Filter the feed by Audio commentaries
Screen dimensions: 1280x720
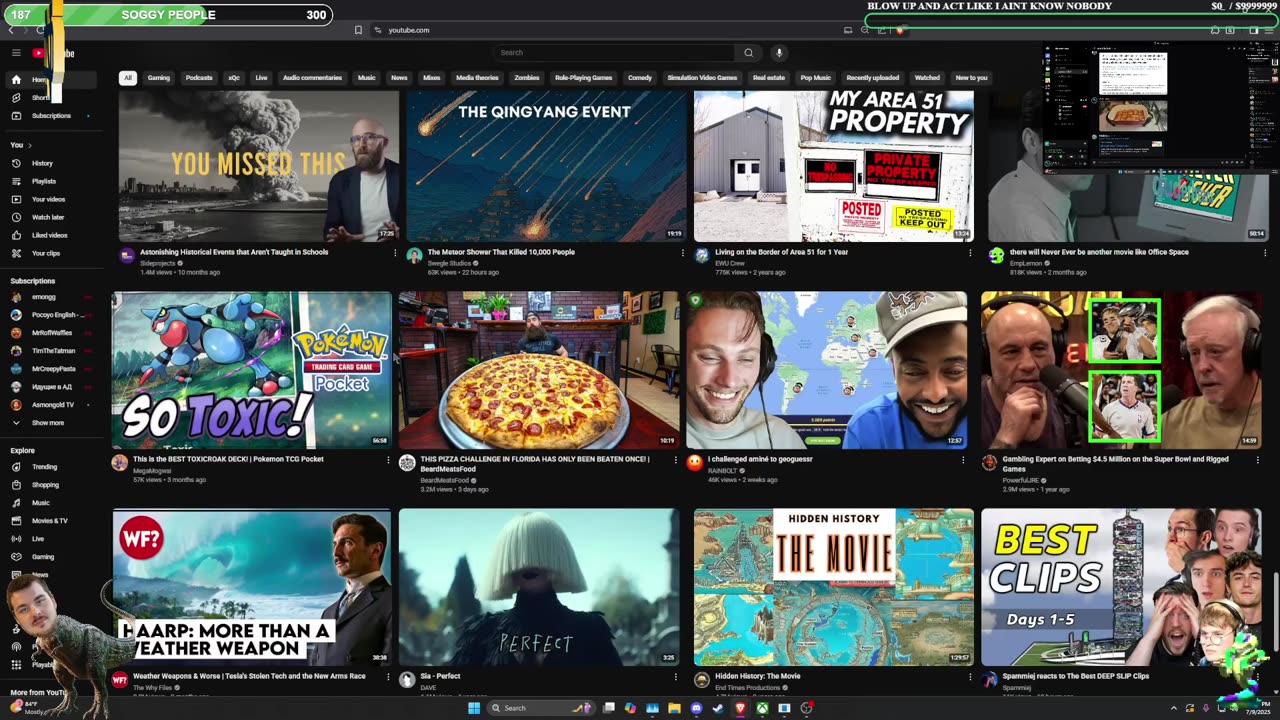click(x=312, y=78)
